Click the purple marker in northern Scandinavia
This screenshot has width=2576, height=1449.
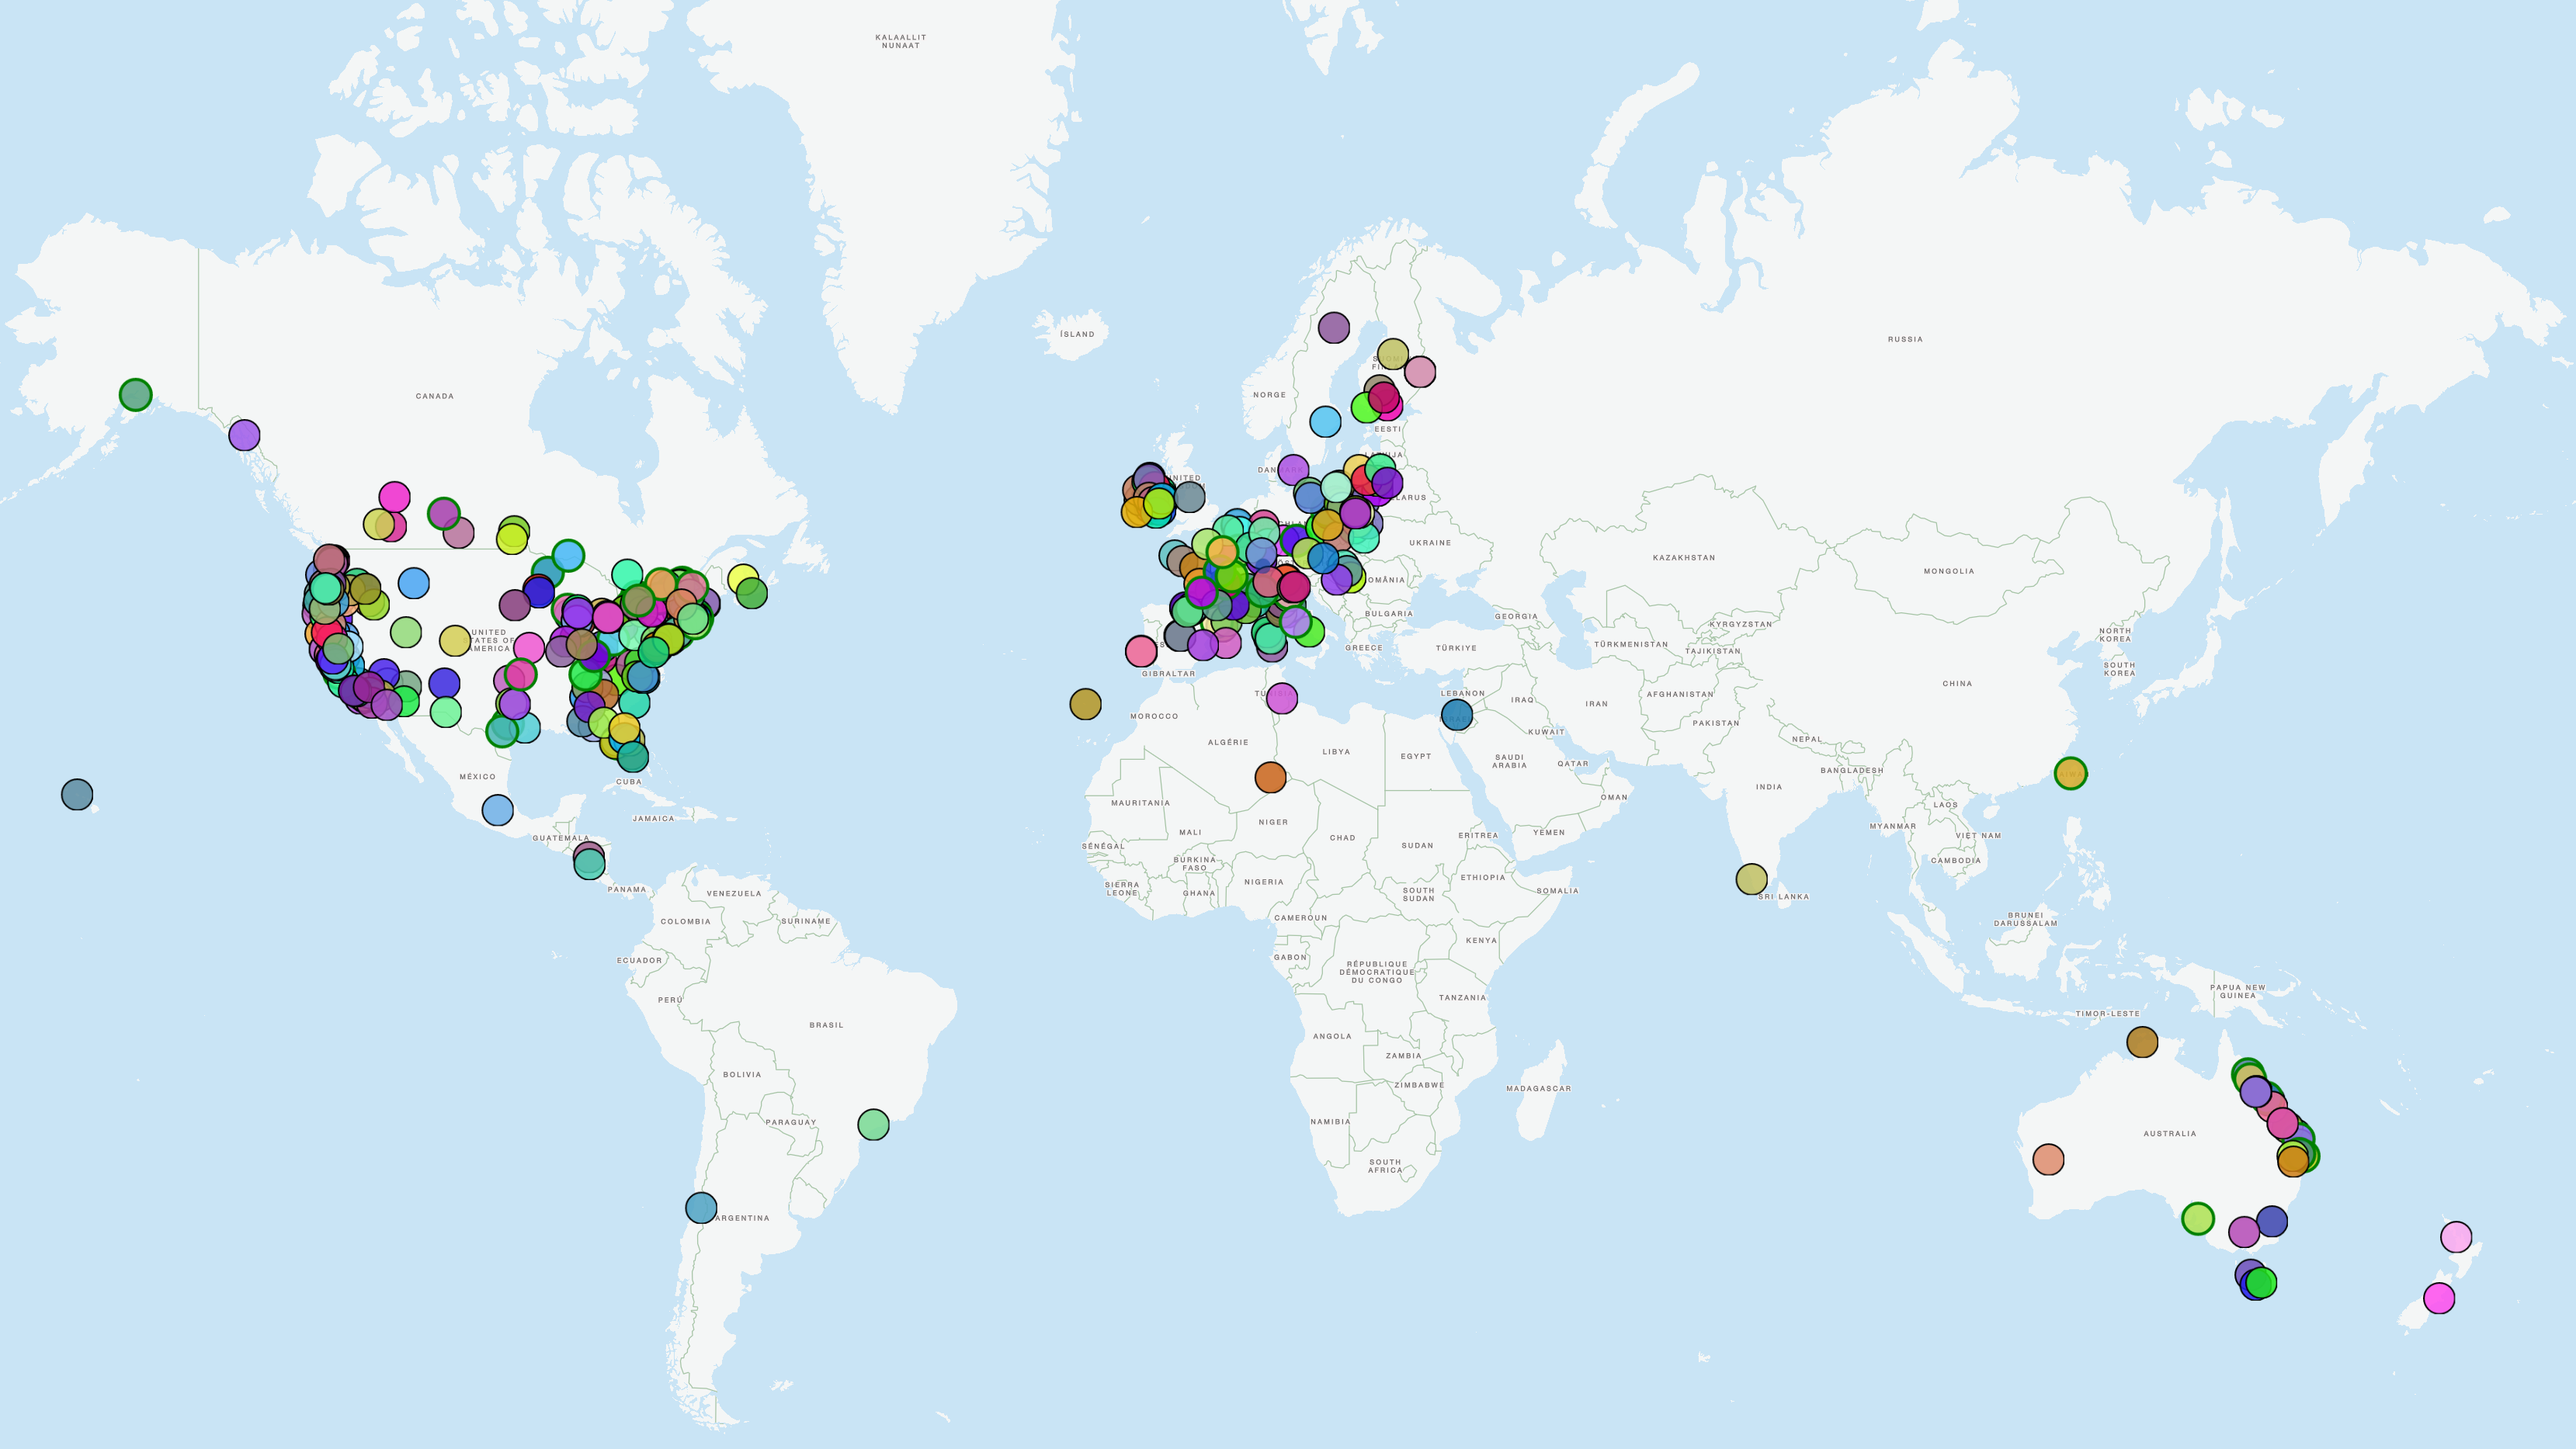tap(1334, 327)
